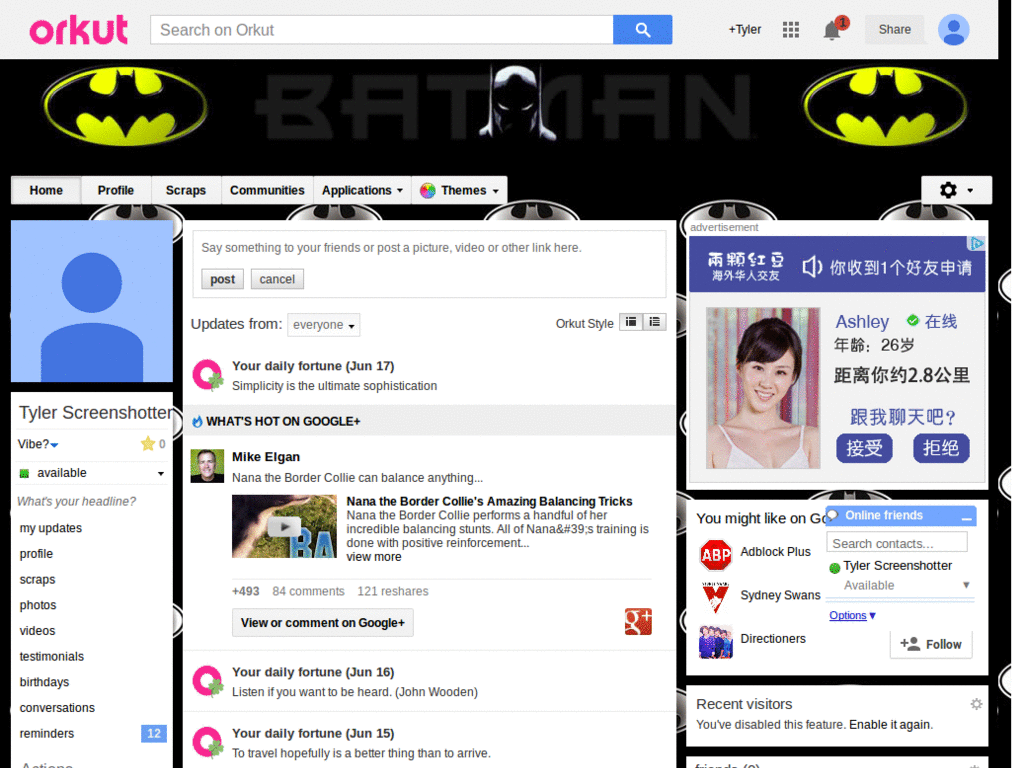Click the 84 comments link
Viewport: 1024px width, 768px height.
(x=308, y=591)
